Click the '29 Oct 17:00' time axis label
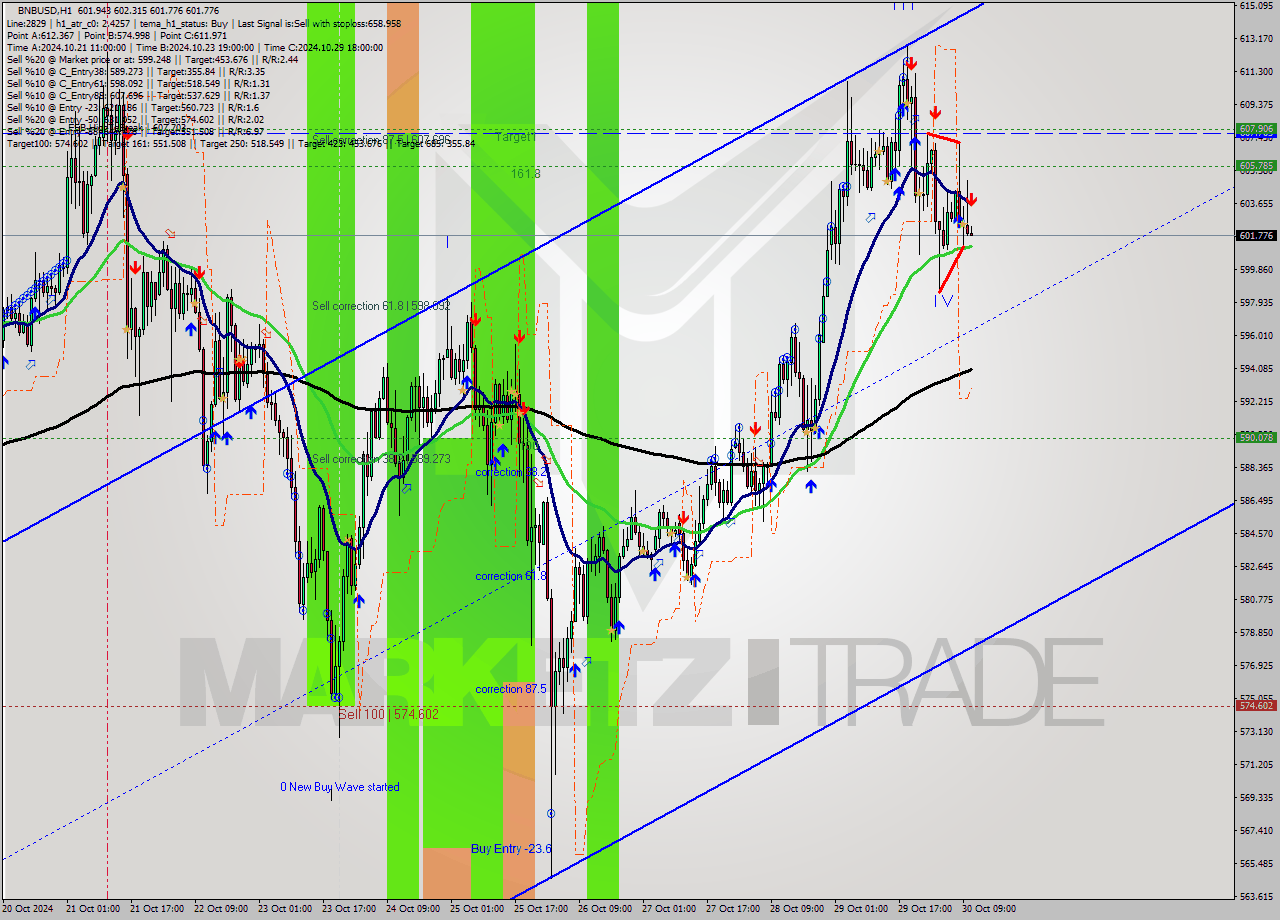The width and height of the screenshot is (1280, 920). tap(924, 910)
